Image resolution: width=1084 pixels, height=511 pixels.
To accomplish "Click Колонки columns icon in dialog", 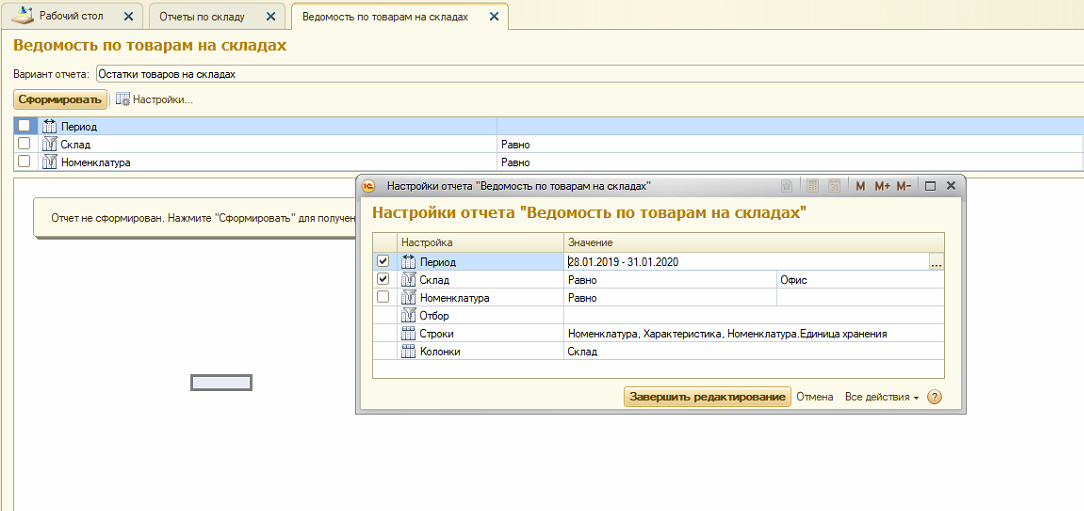I will click(x=408, y=351).
